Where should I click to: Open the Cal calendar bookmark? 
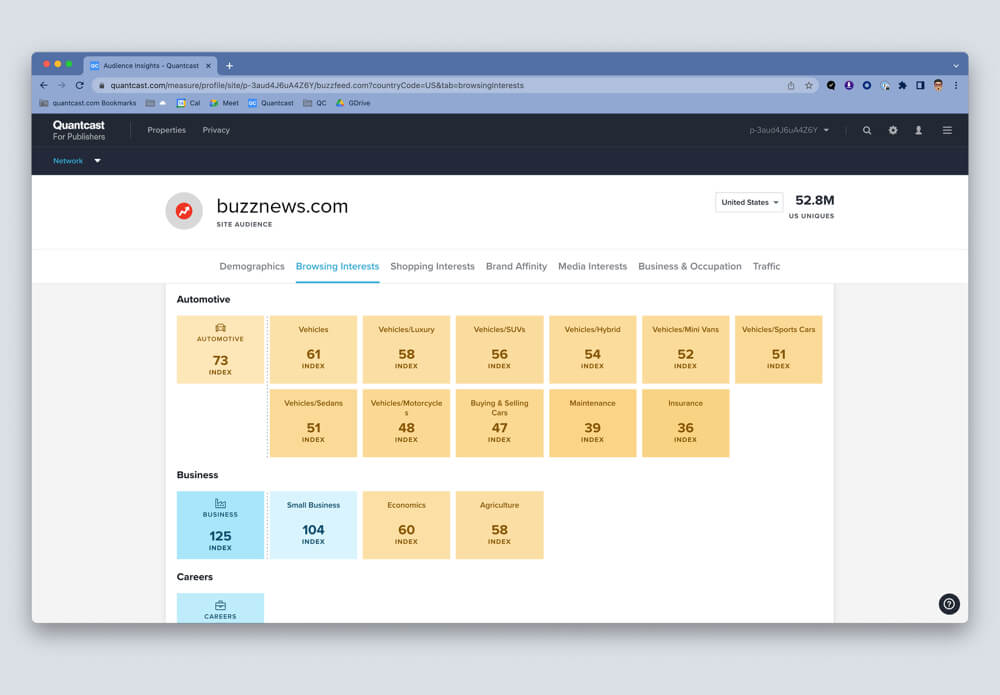(x=188, y=103)
